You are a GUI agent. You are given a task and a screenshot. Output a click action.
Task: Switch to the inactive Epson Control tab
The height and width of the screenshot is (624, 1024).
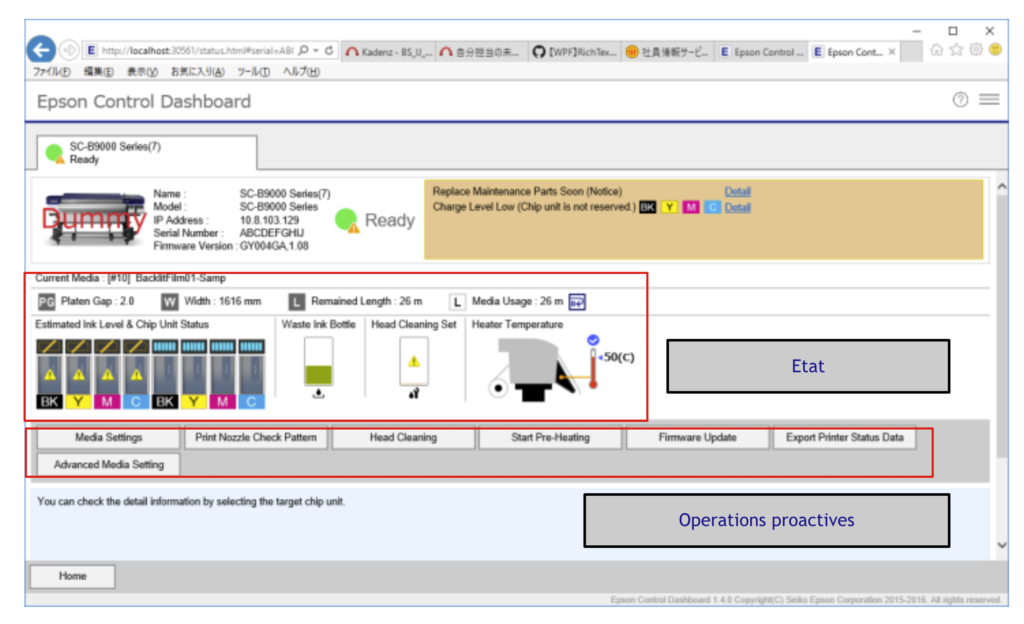click(761, 52)
